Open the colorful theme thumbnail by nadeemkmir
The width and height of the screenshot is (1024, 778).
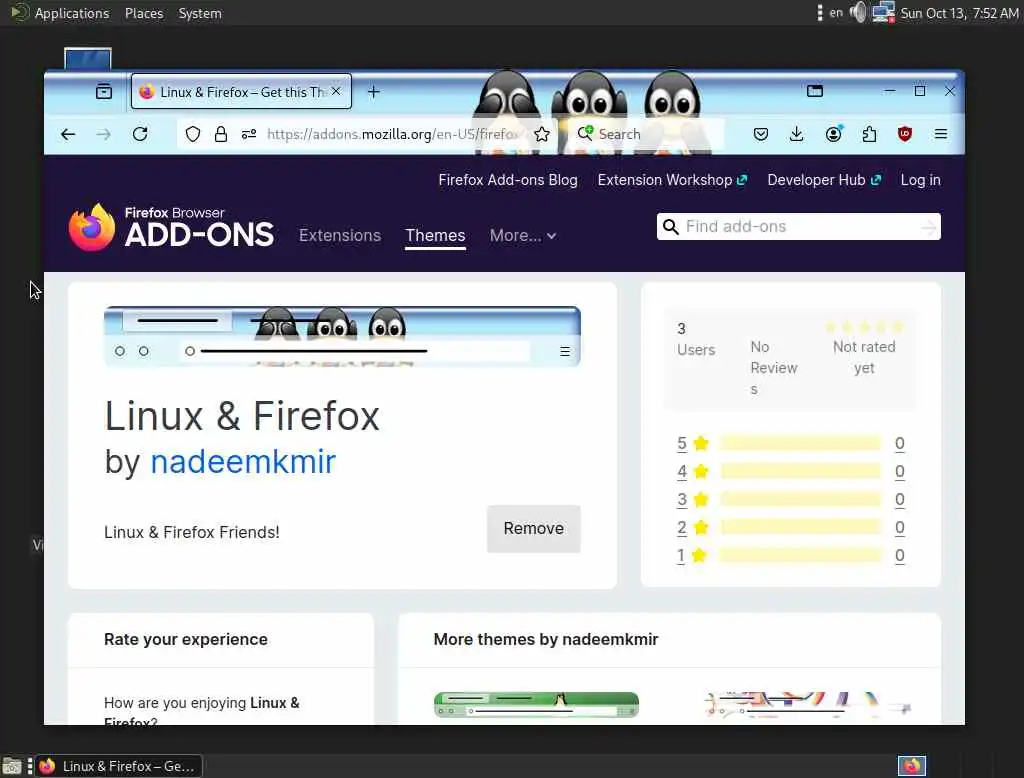pos(808,704)
